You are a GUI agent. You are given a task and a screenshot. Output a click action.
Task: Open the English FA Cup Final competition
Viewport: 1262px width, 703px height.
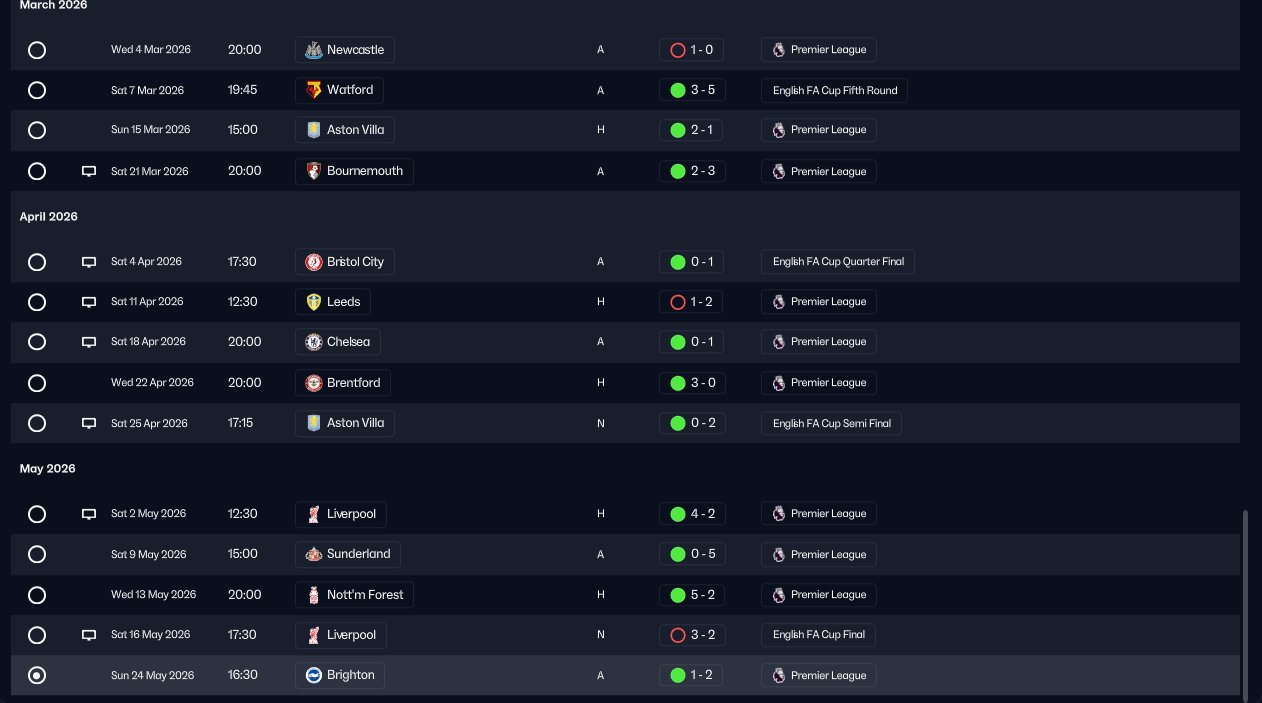coord(819,635)
